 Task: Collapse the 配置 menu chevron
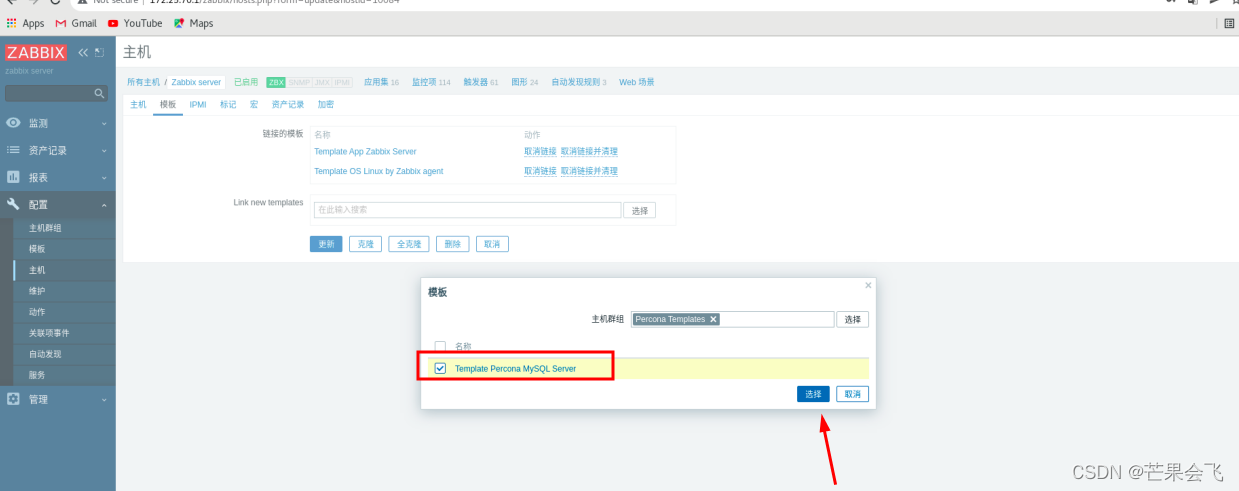click(x=104, y=204)
